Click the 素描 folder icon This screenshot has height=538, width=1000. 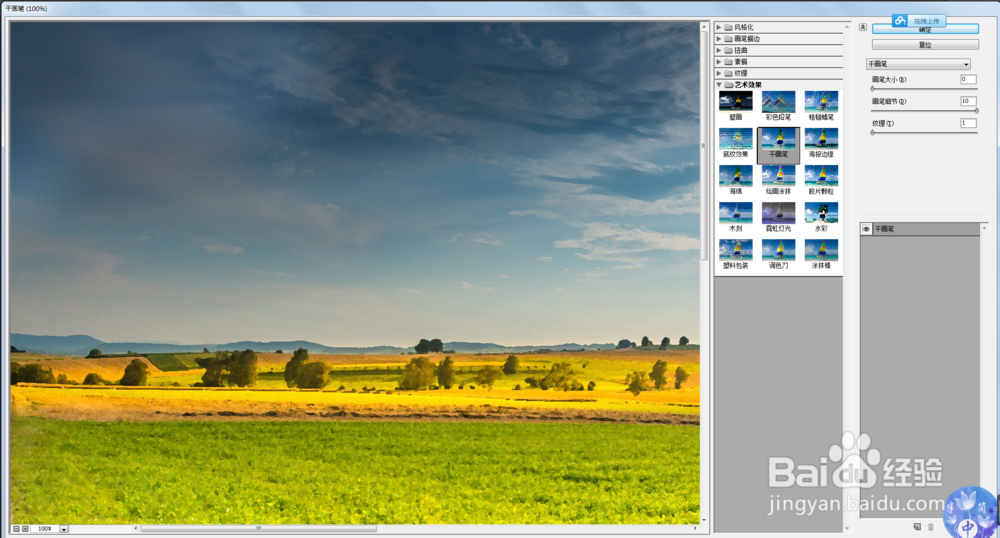[x=728, y=62]
